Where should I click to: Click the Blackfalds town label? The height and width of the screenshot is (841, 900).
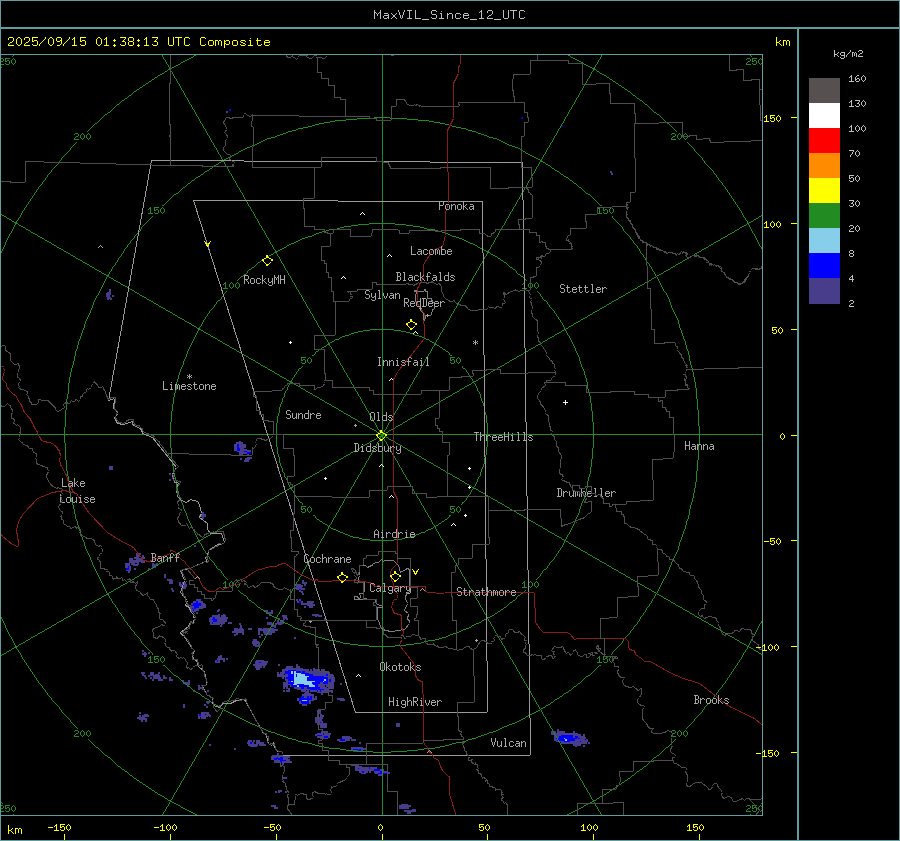pyautogui.click(x=425, y=277)
